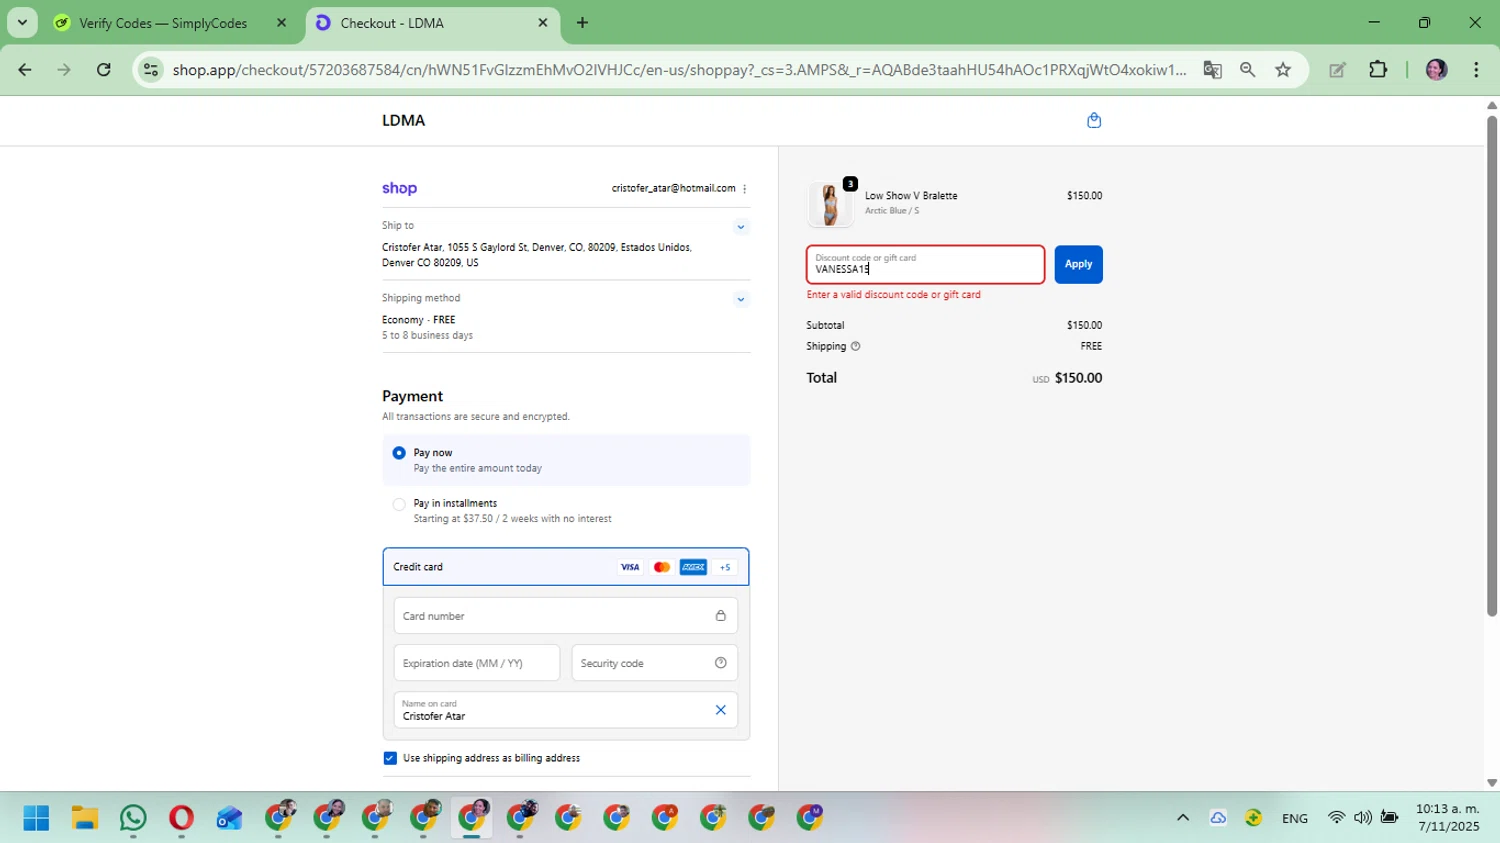Open account options next to email address
Screen dimensions: 1500x843
tap(744, 189)
